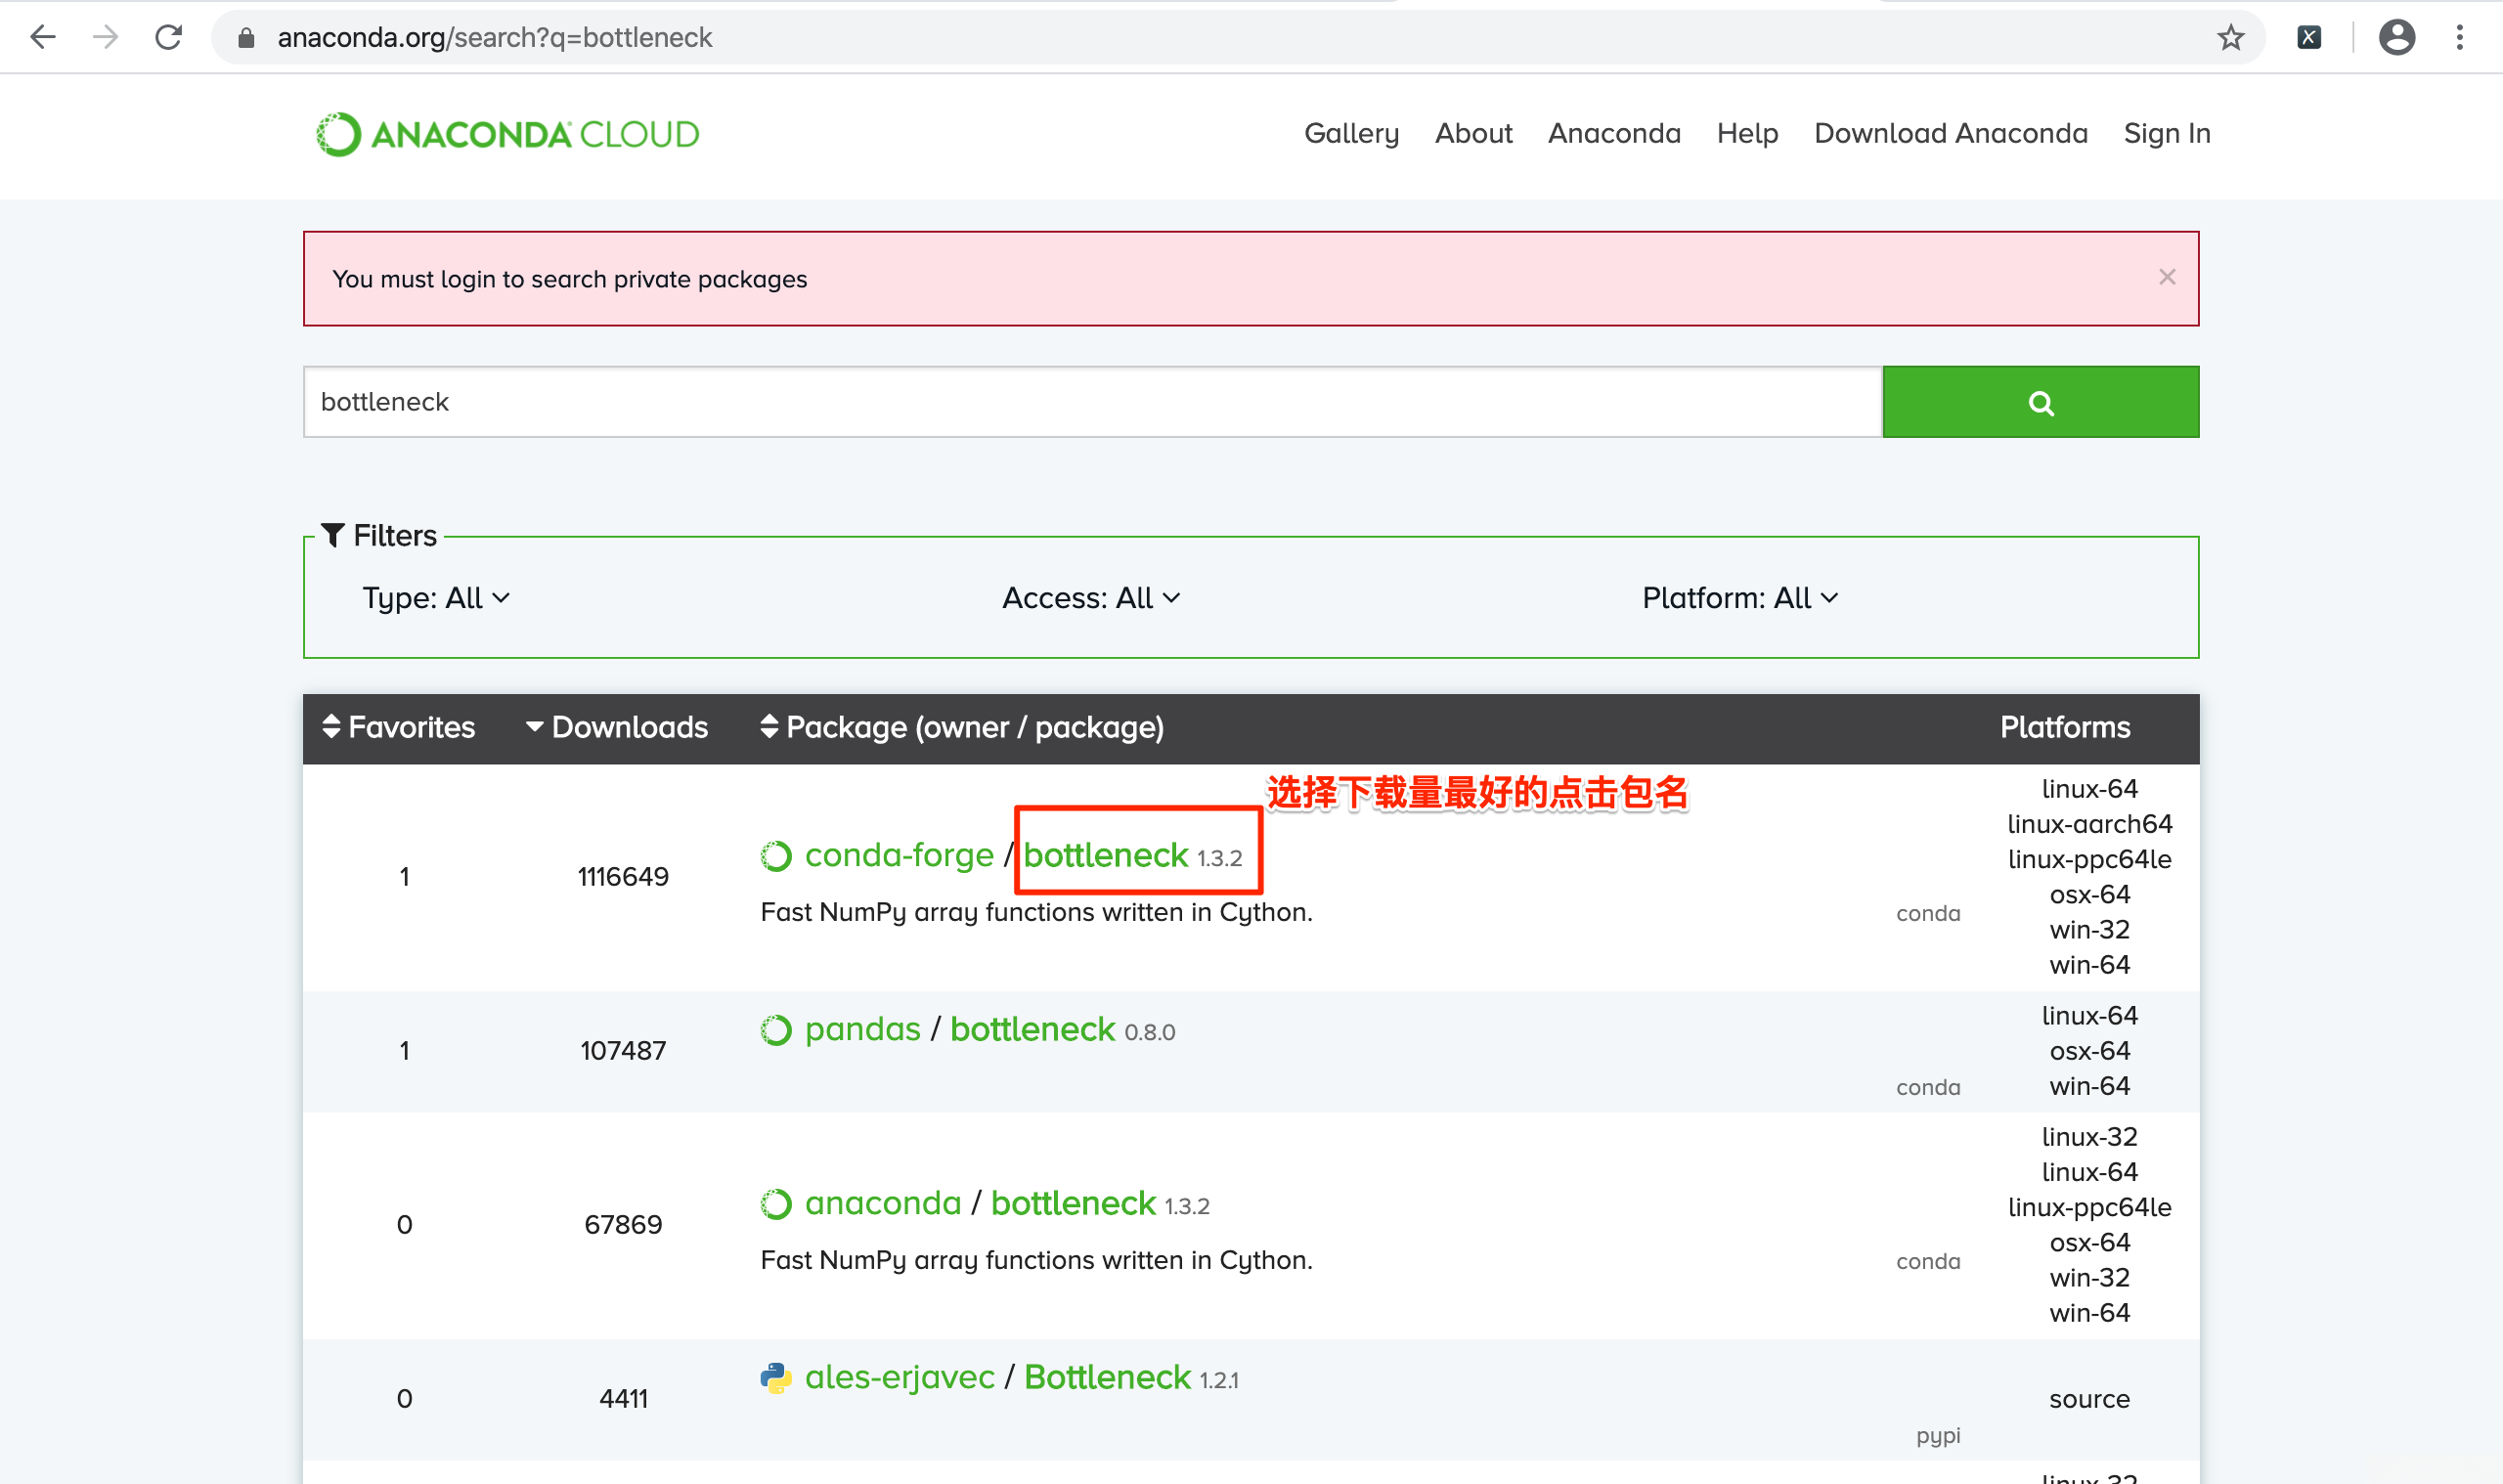Viewport: 2503px width, 1484px height.
Task: Open the browser profile avatar icon
Action: (2396, 38)
